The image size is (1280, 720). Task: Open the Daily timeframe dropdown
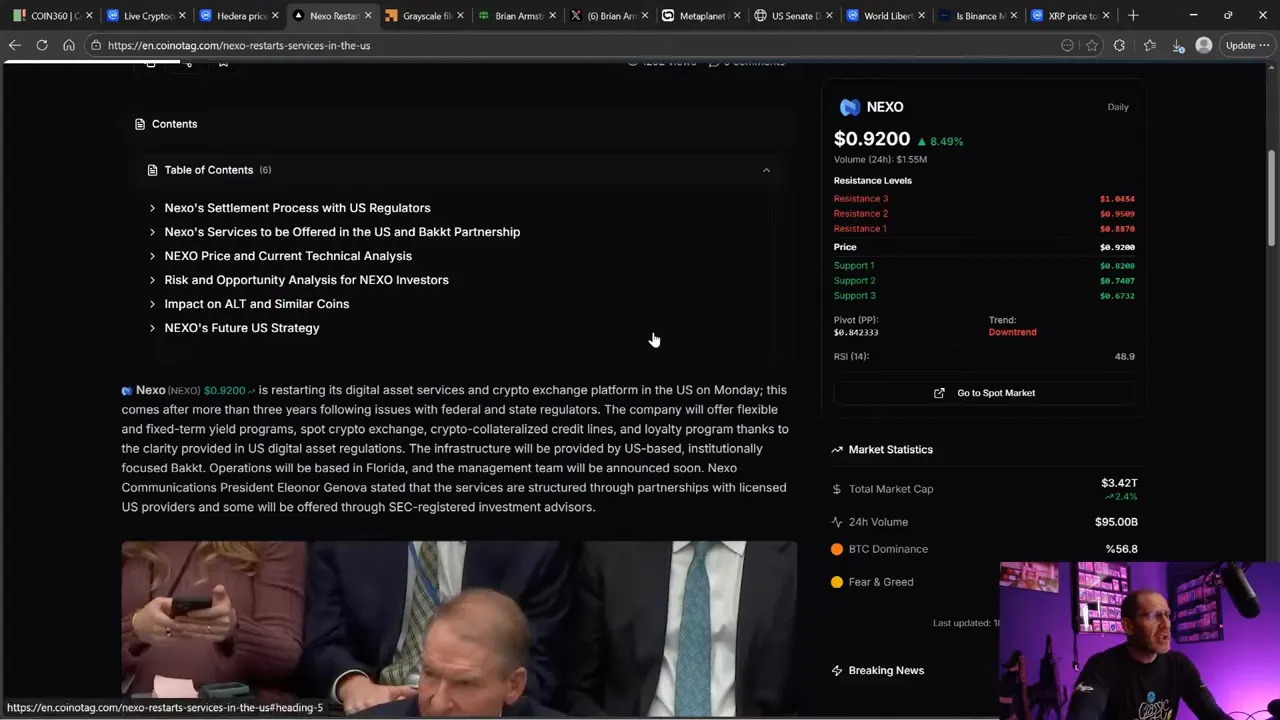click(1118, 107)
